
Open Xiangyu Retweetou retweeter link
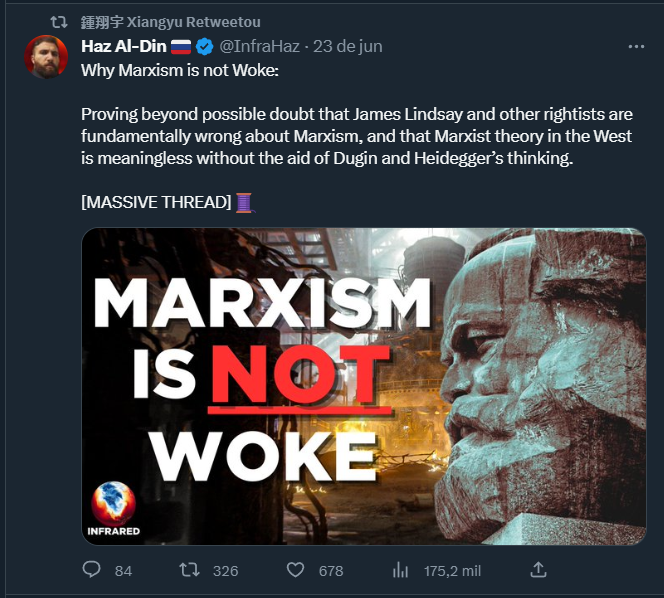[171, 22]
